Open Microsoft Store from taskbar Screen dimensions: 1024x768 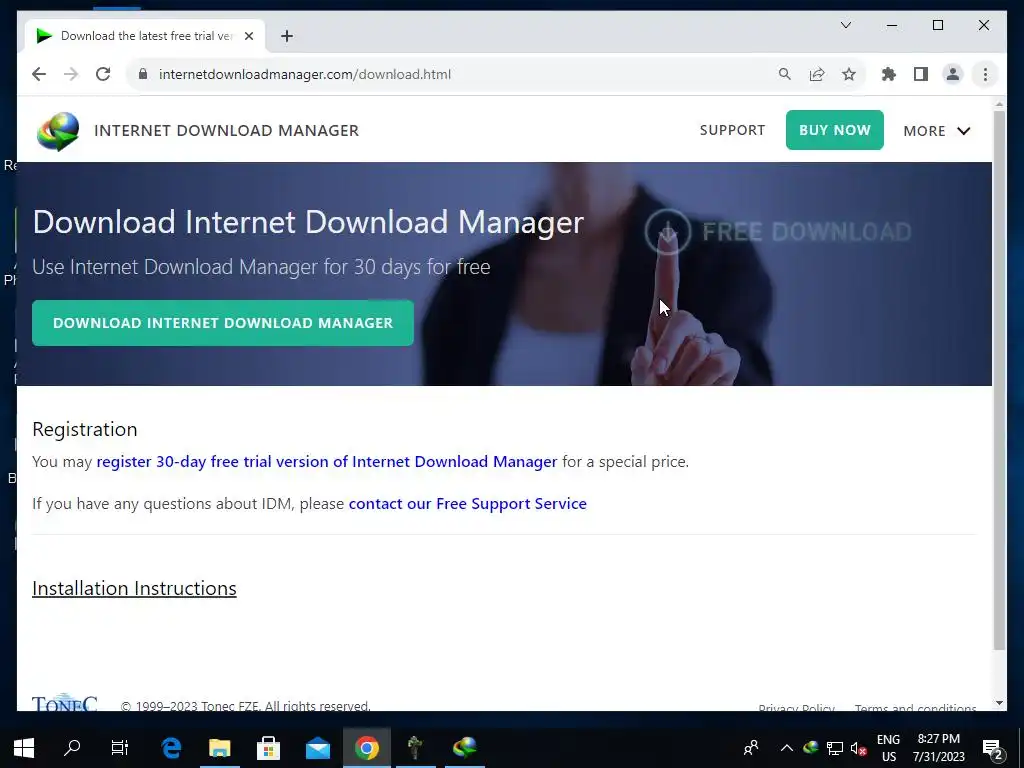click(x=268, y=748)
